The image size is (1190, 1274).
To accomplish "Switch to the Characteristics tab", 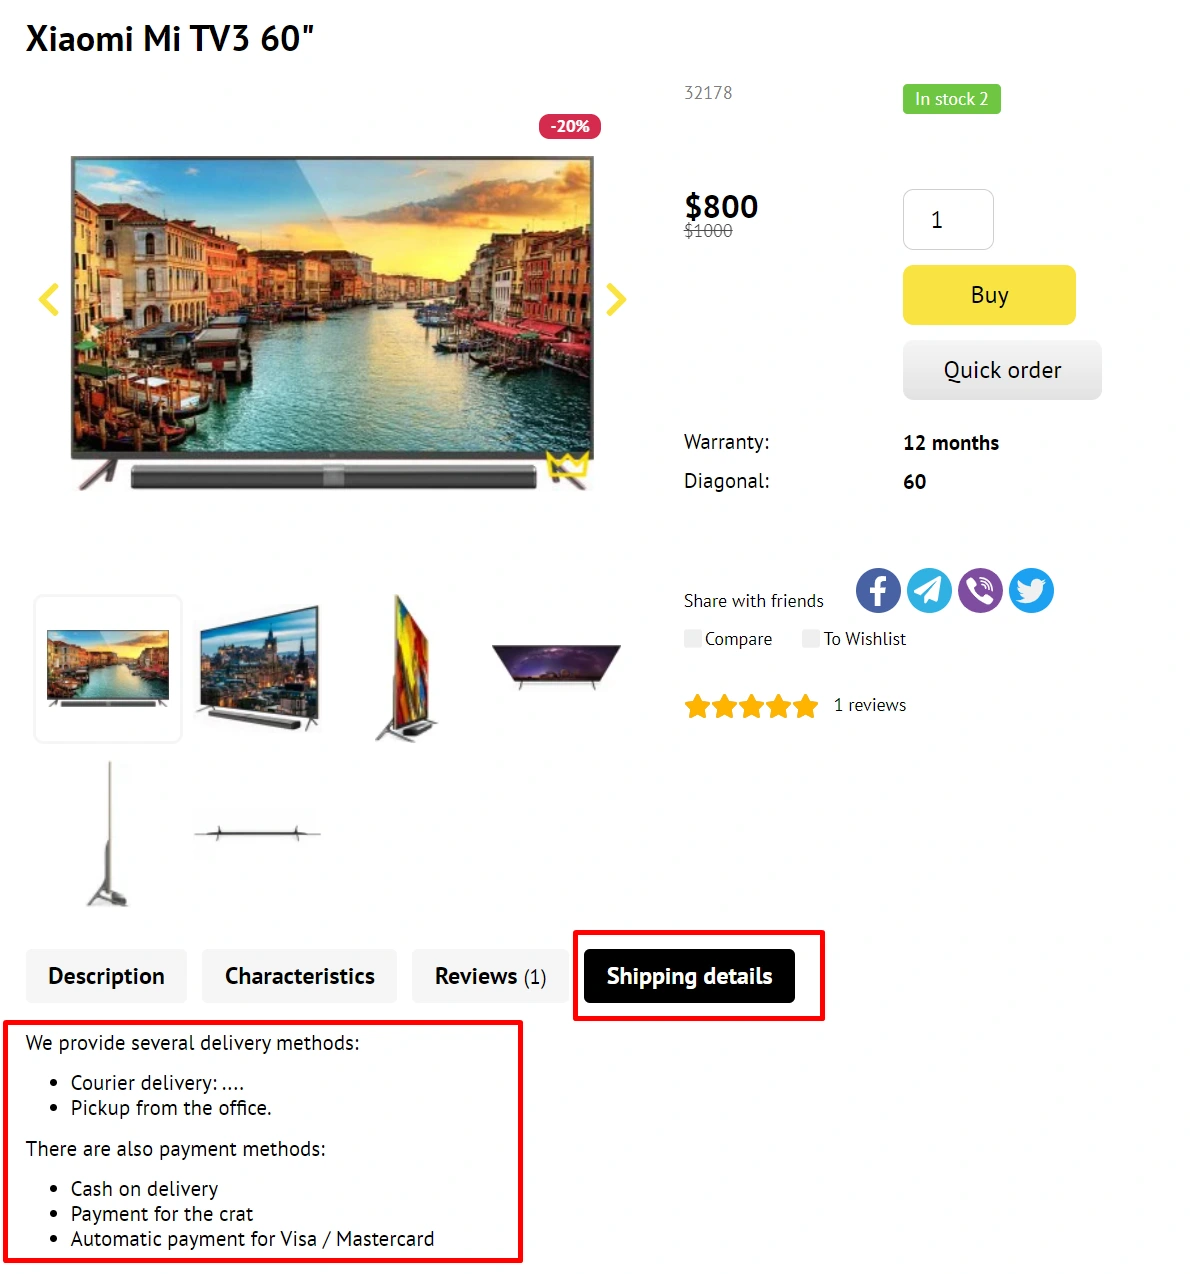I will [x=299, y=976].
